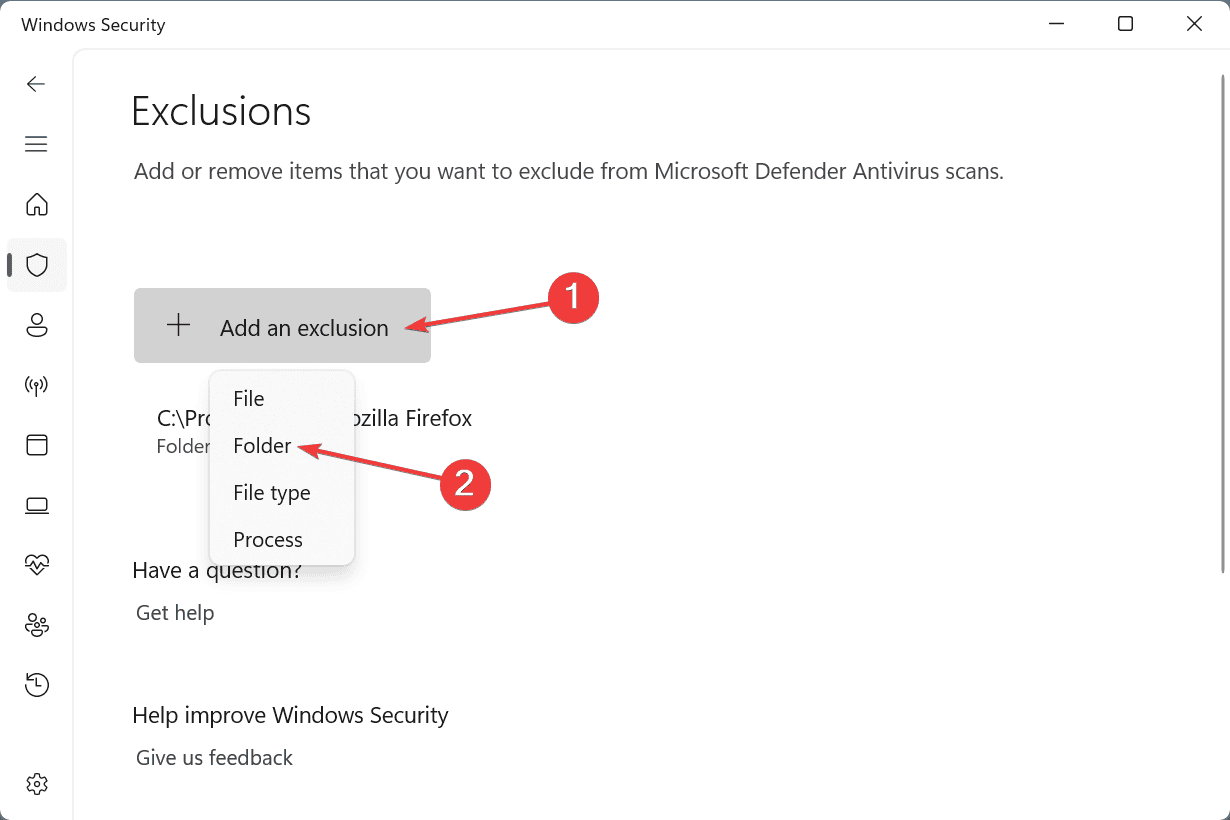The image size is (1230, 820).
Task: Open App & browser control icon
Action: pyautogui.click(x=37, y=445)
